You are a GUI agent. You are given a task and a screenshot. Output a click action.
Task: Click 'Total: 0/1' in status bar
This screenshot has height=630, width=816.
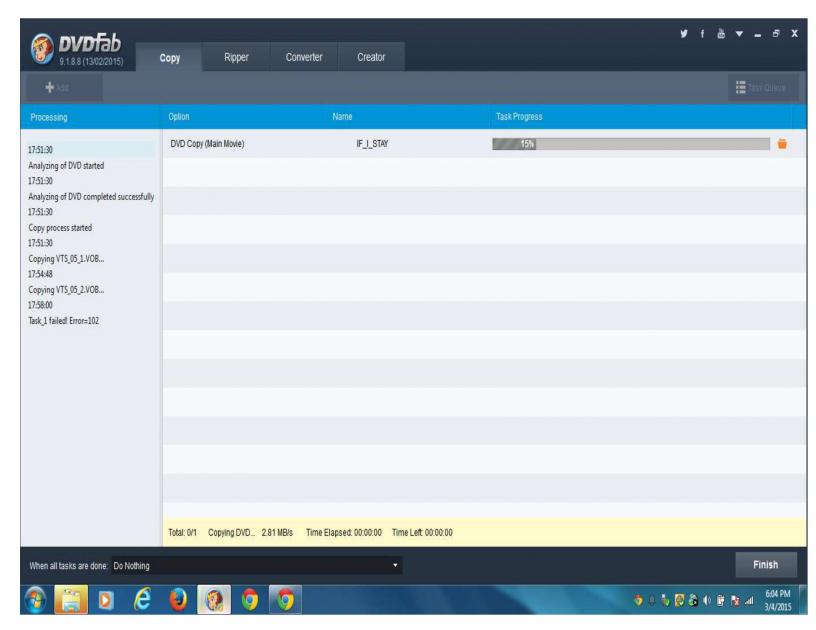(183, 532)
